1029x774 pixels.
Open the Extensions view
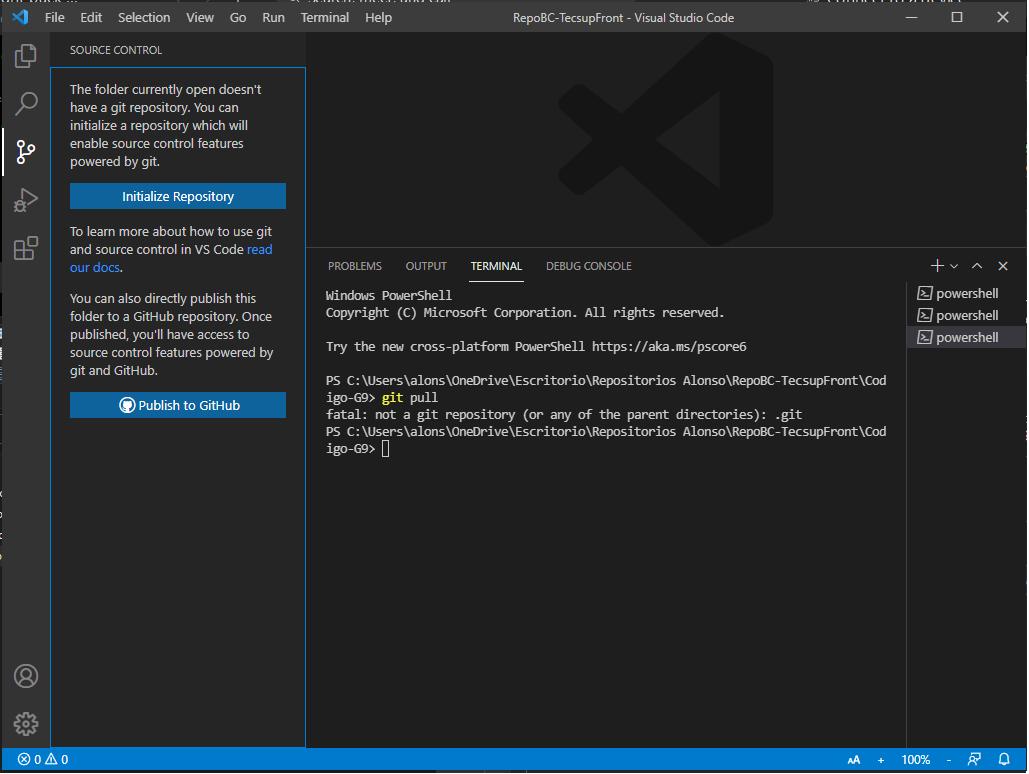point(25,249)
